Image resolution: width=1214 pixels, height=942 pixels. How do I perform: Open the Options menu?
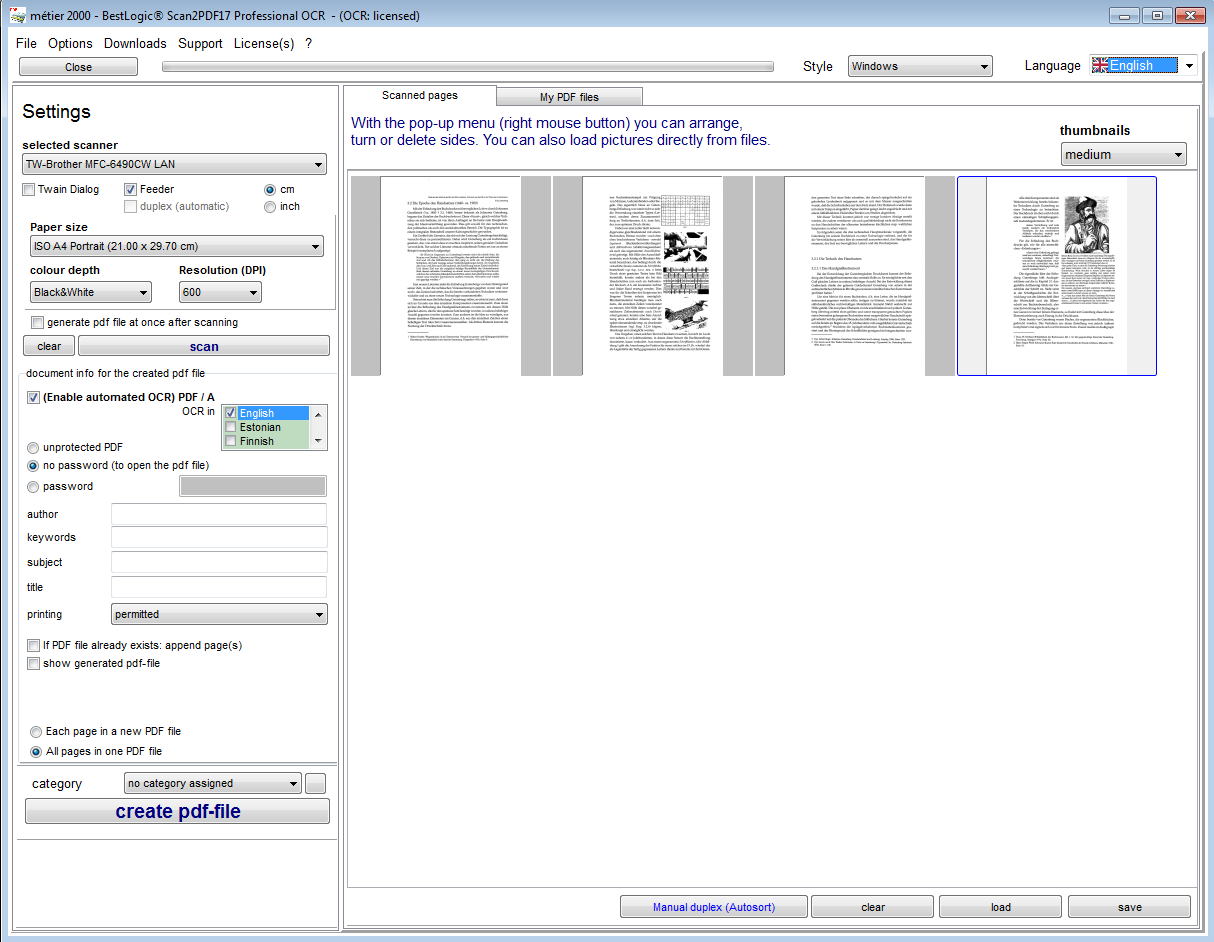(x=70, y=43)
